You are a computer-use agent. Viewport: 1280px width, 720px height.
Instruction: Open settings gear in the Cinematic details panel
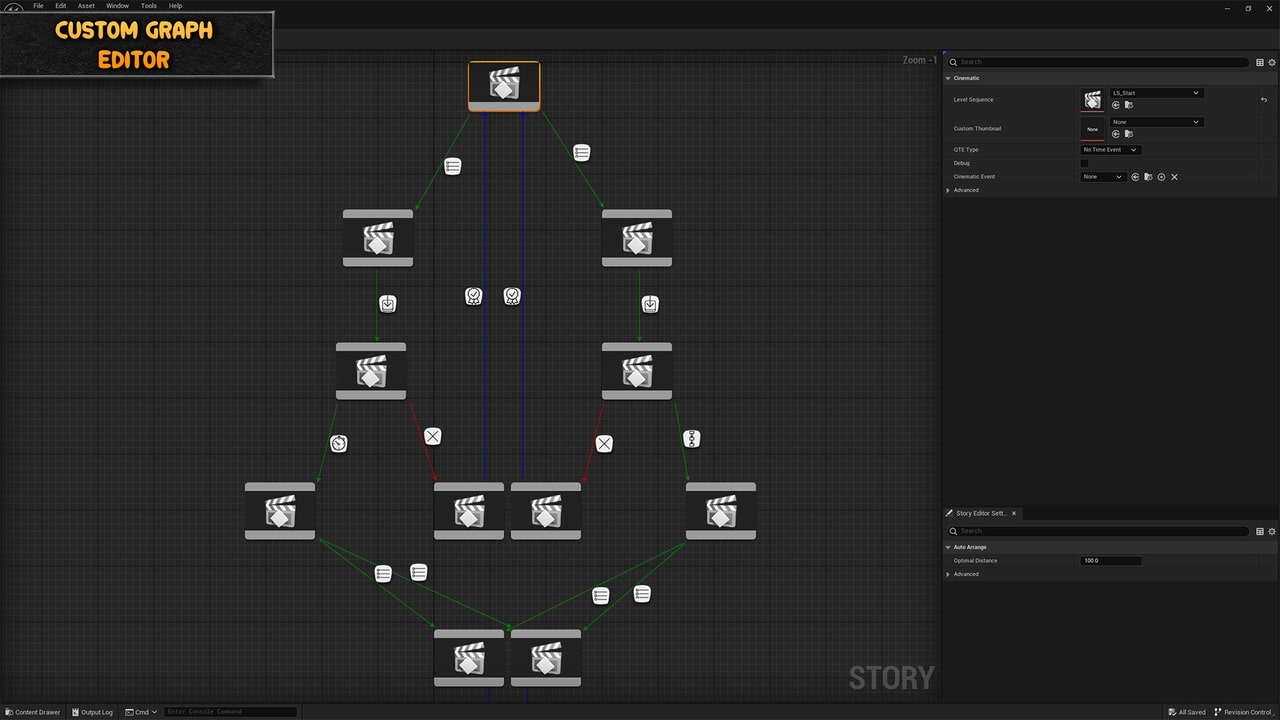point(1272,62)
